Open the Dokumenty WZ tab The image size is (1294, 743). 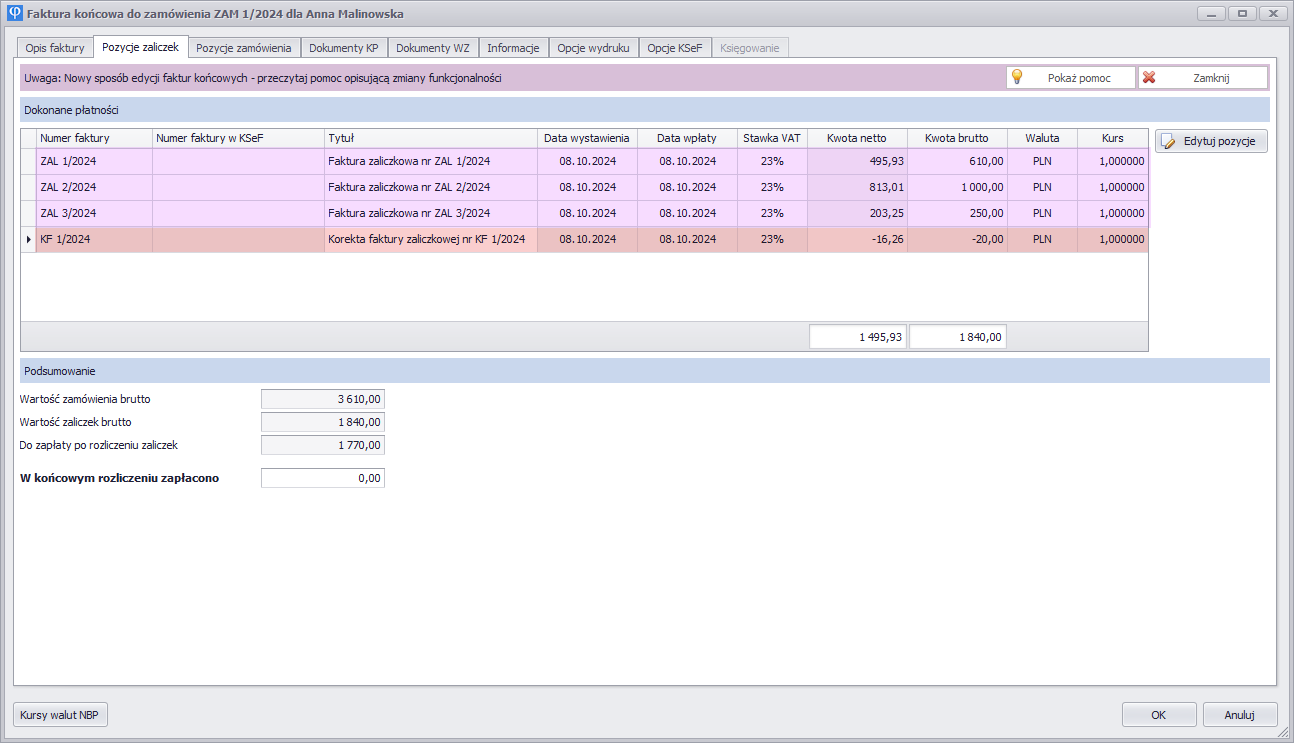pyautogui.click(x=432, y=48)
